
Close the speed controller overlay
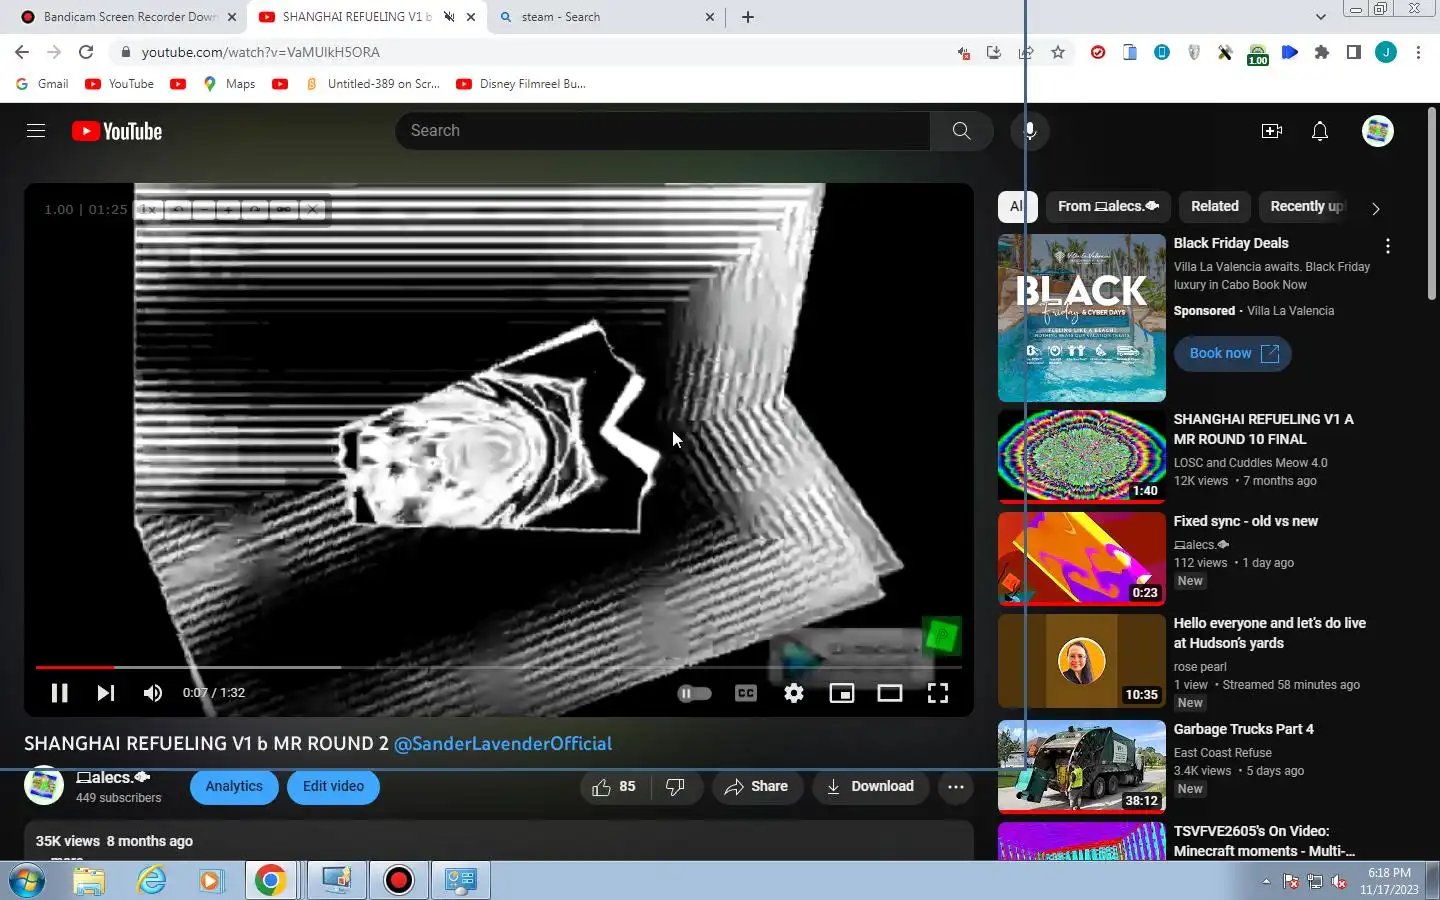312,210
